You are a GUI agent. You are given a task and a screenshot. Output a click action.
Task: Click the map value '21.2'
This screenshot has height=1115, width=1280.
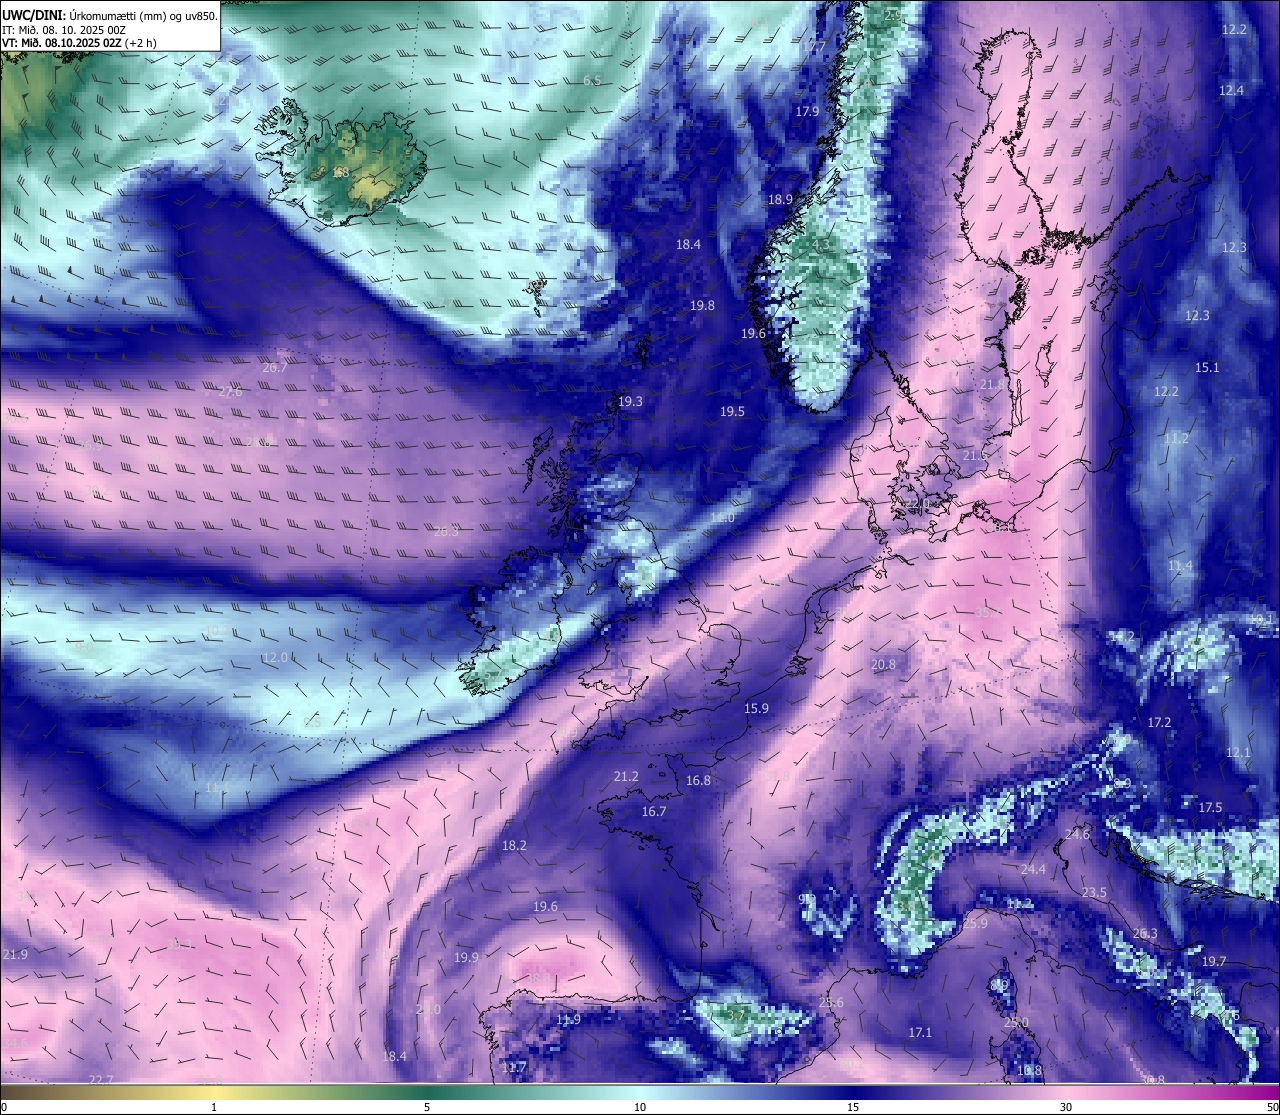pyautogui.click(x=626, y=777)
